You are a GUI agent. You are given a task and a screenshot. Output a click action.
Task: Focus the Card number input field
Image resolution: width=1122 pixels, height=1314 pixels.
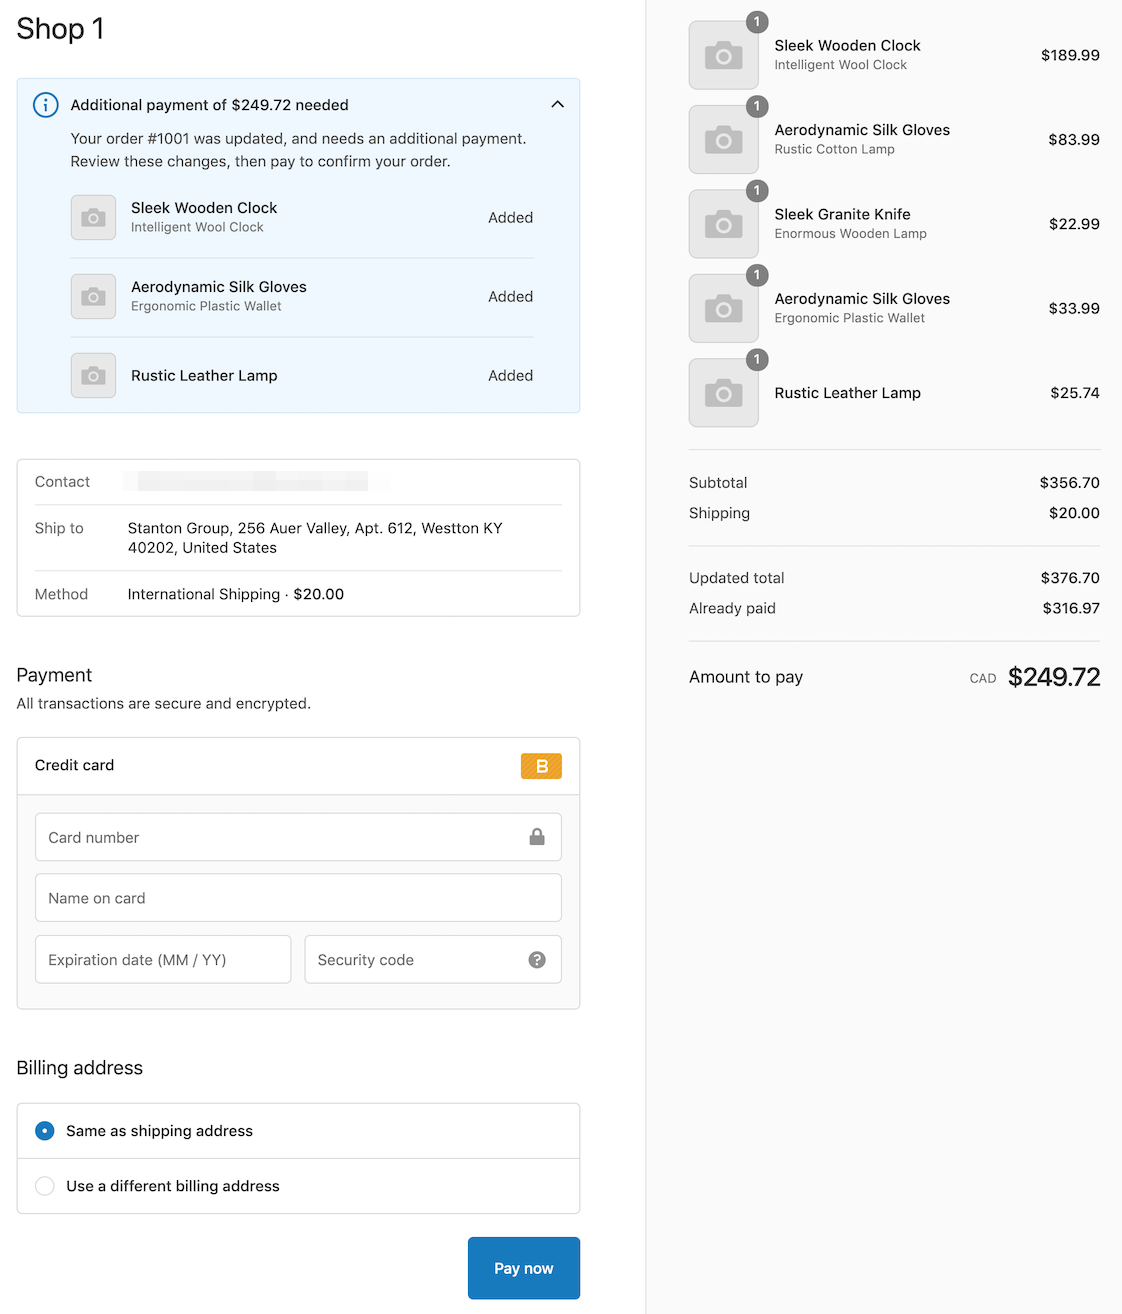(280, 837)
